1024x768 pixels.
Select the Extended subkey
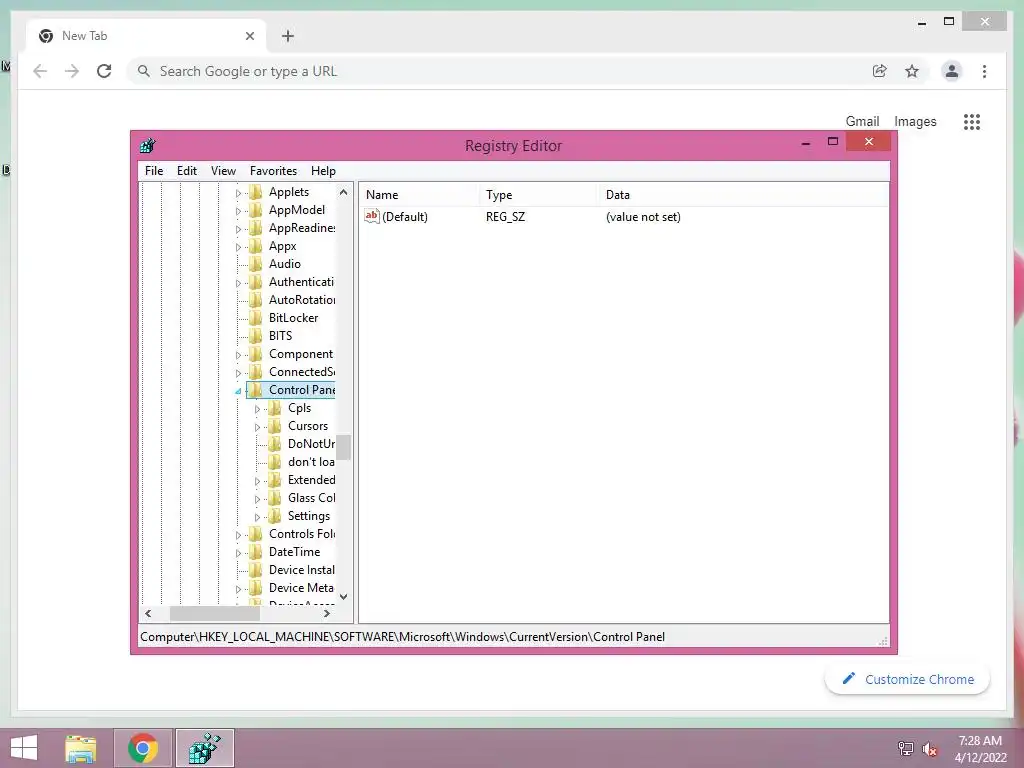311,480
